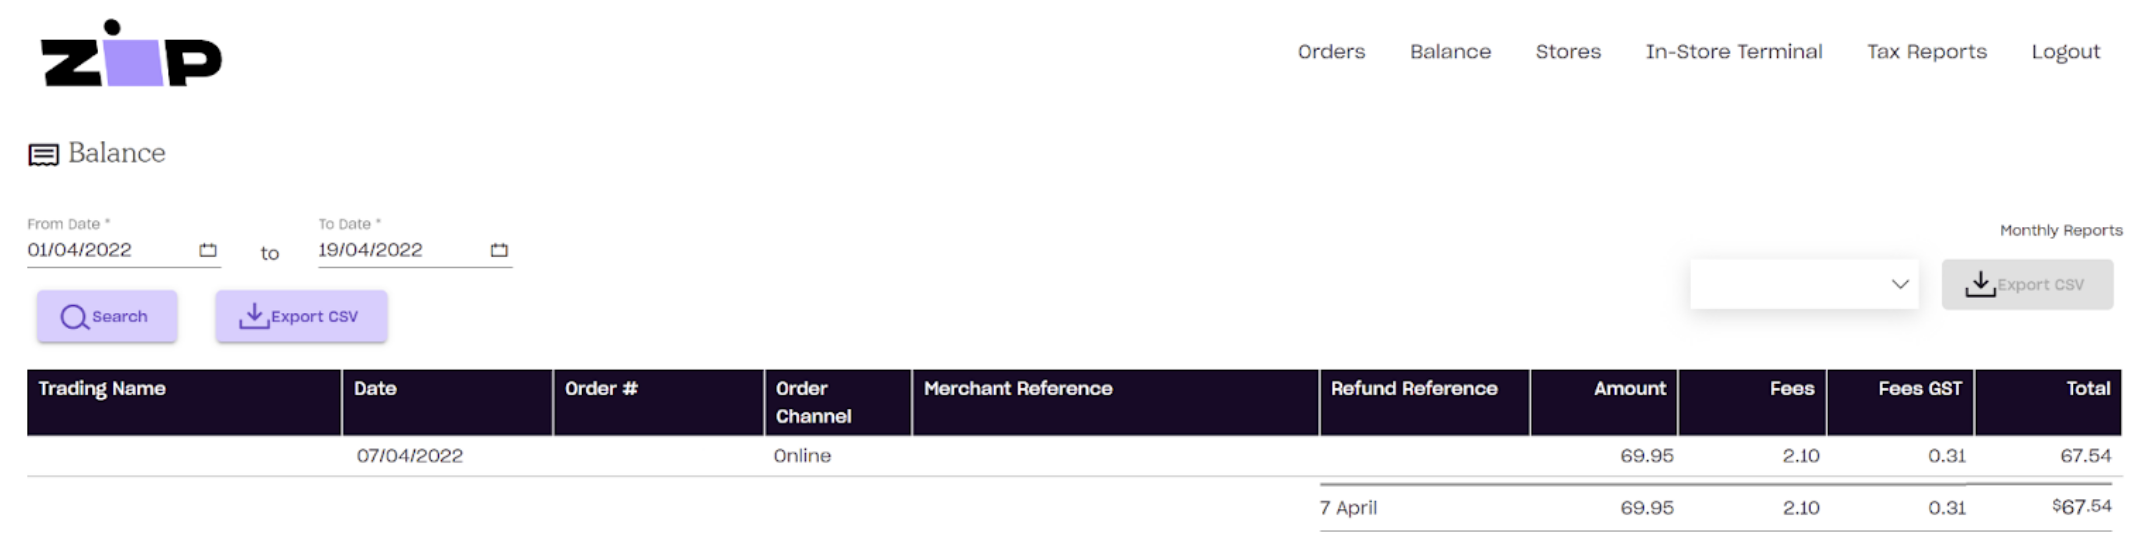
Task: Open the Orders menu item
Action: coord(1331,52)
